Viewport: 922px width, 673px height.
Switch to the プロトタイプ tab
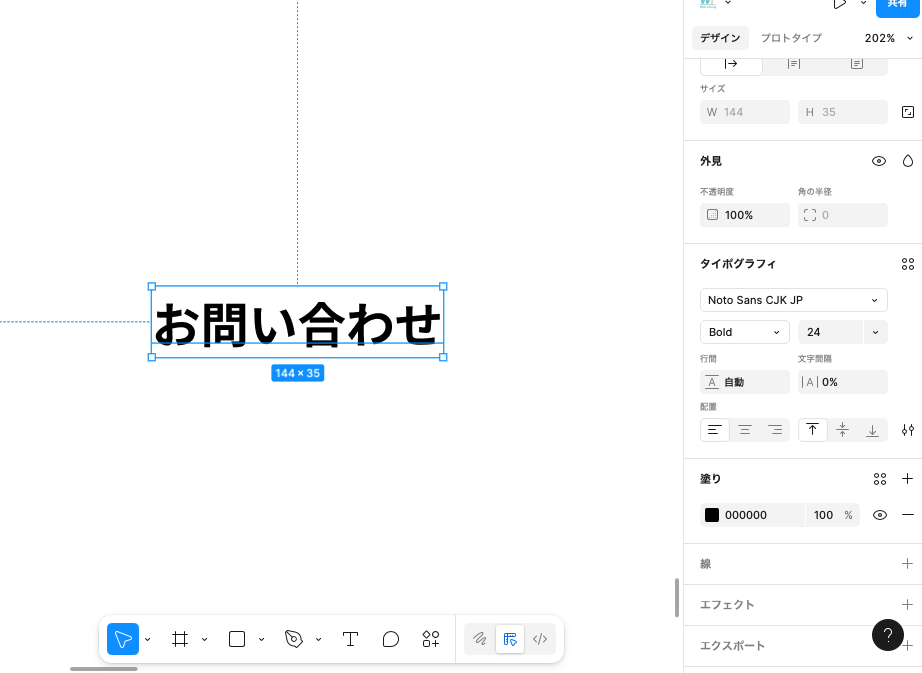click(791, 38)
